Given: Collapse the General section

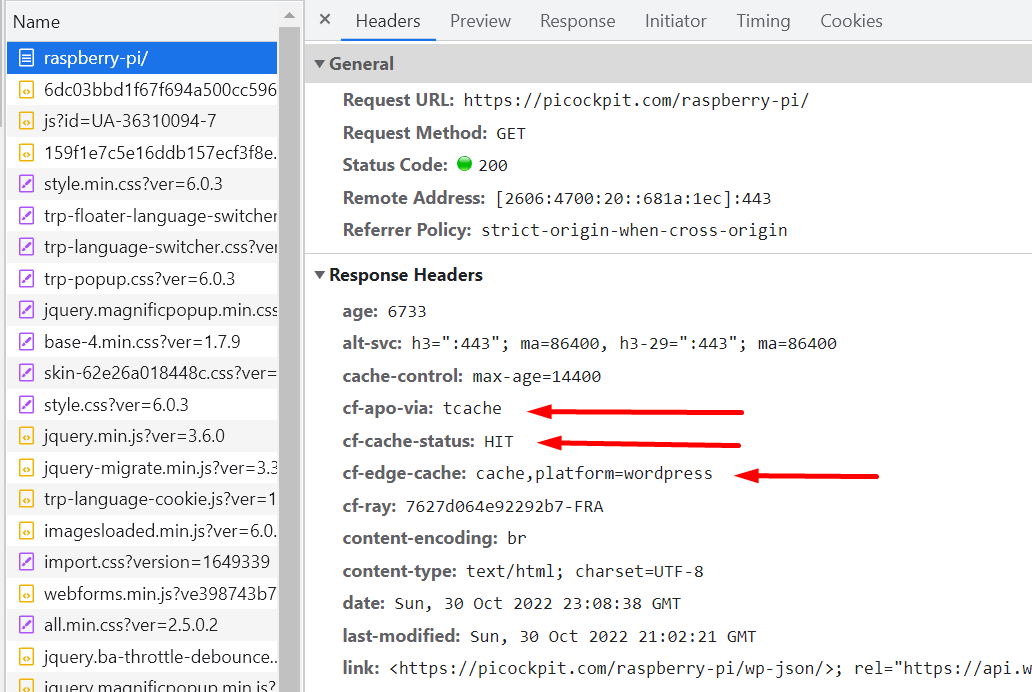Looking at the screenshot, I should (319, 64).
